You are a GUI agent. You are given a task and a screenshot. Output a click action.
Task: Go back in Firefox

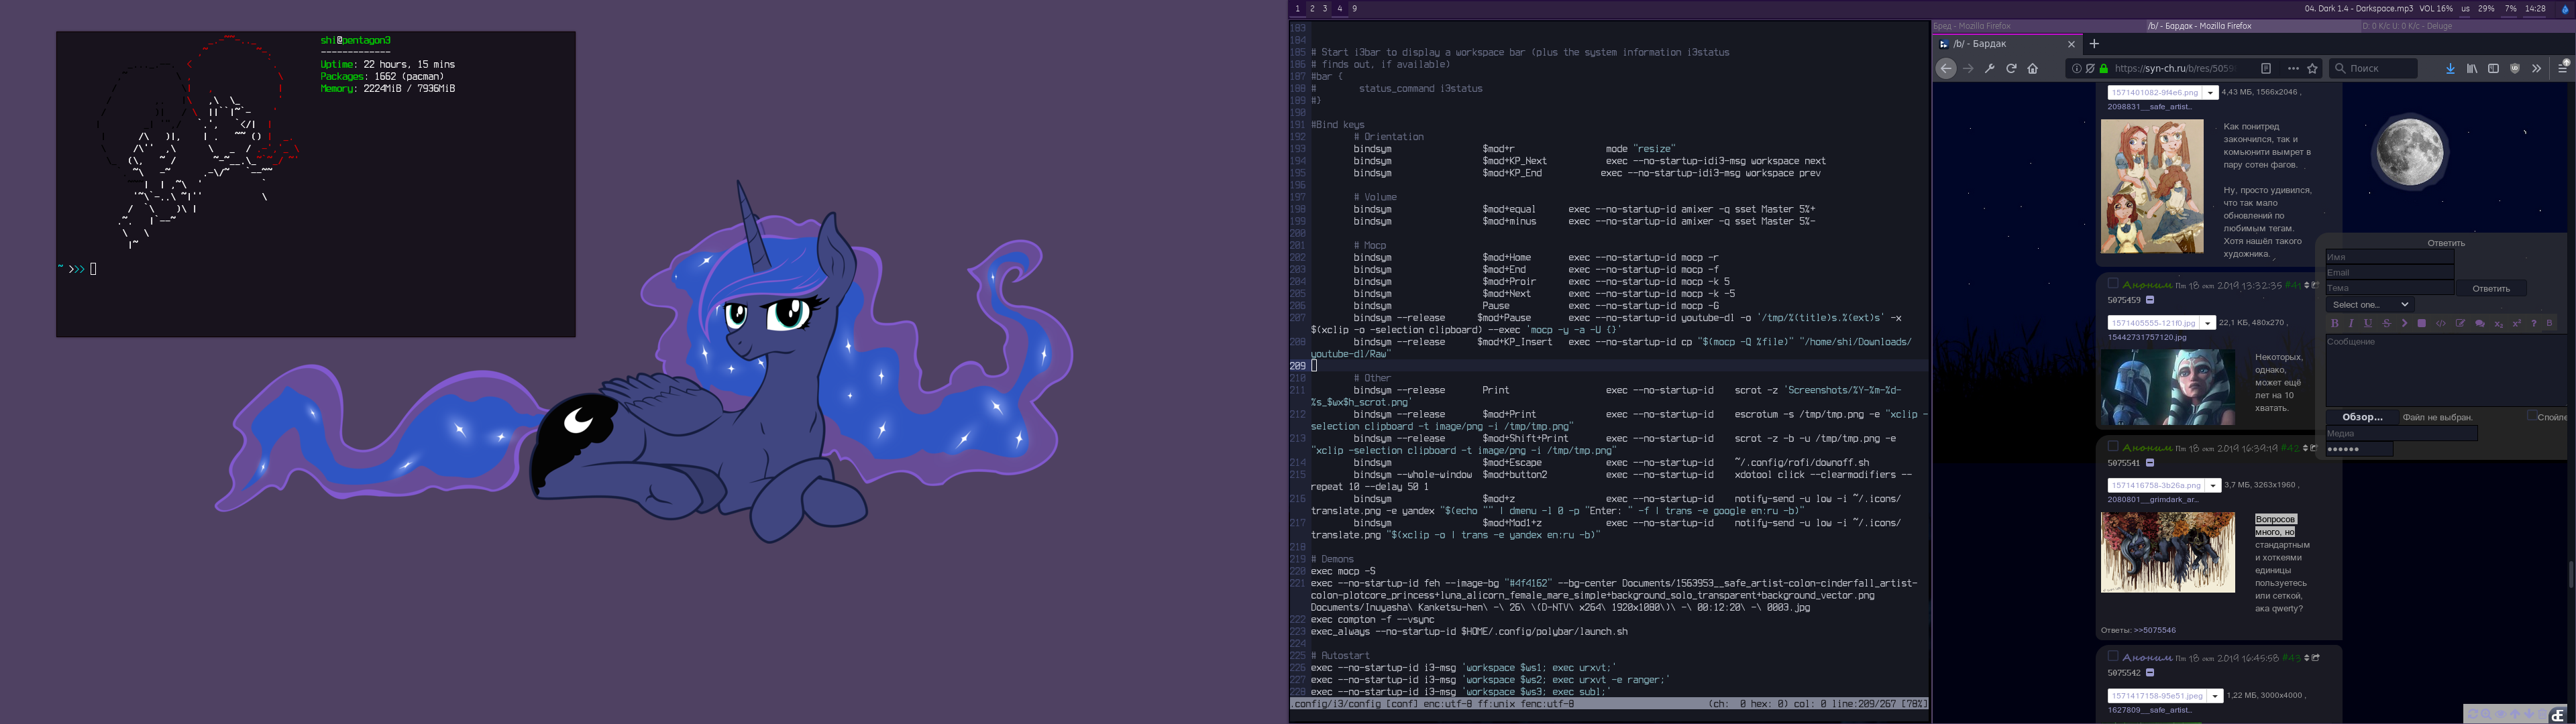click(x=1945, y=68)
